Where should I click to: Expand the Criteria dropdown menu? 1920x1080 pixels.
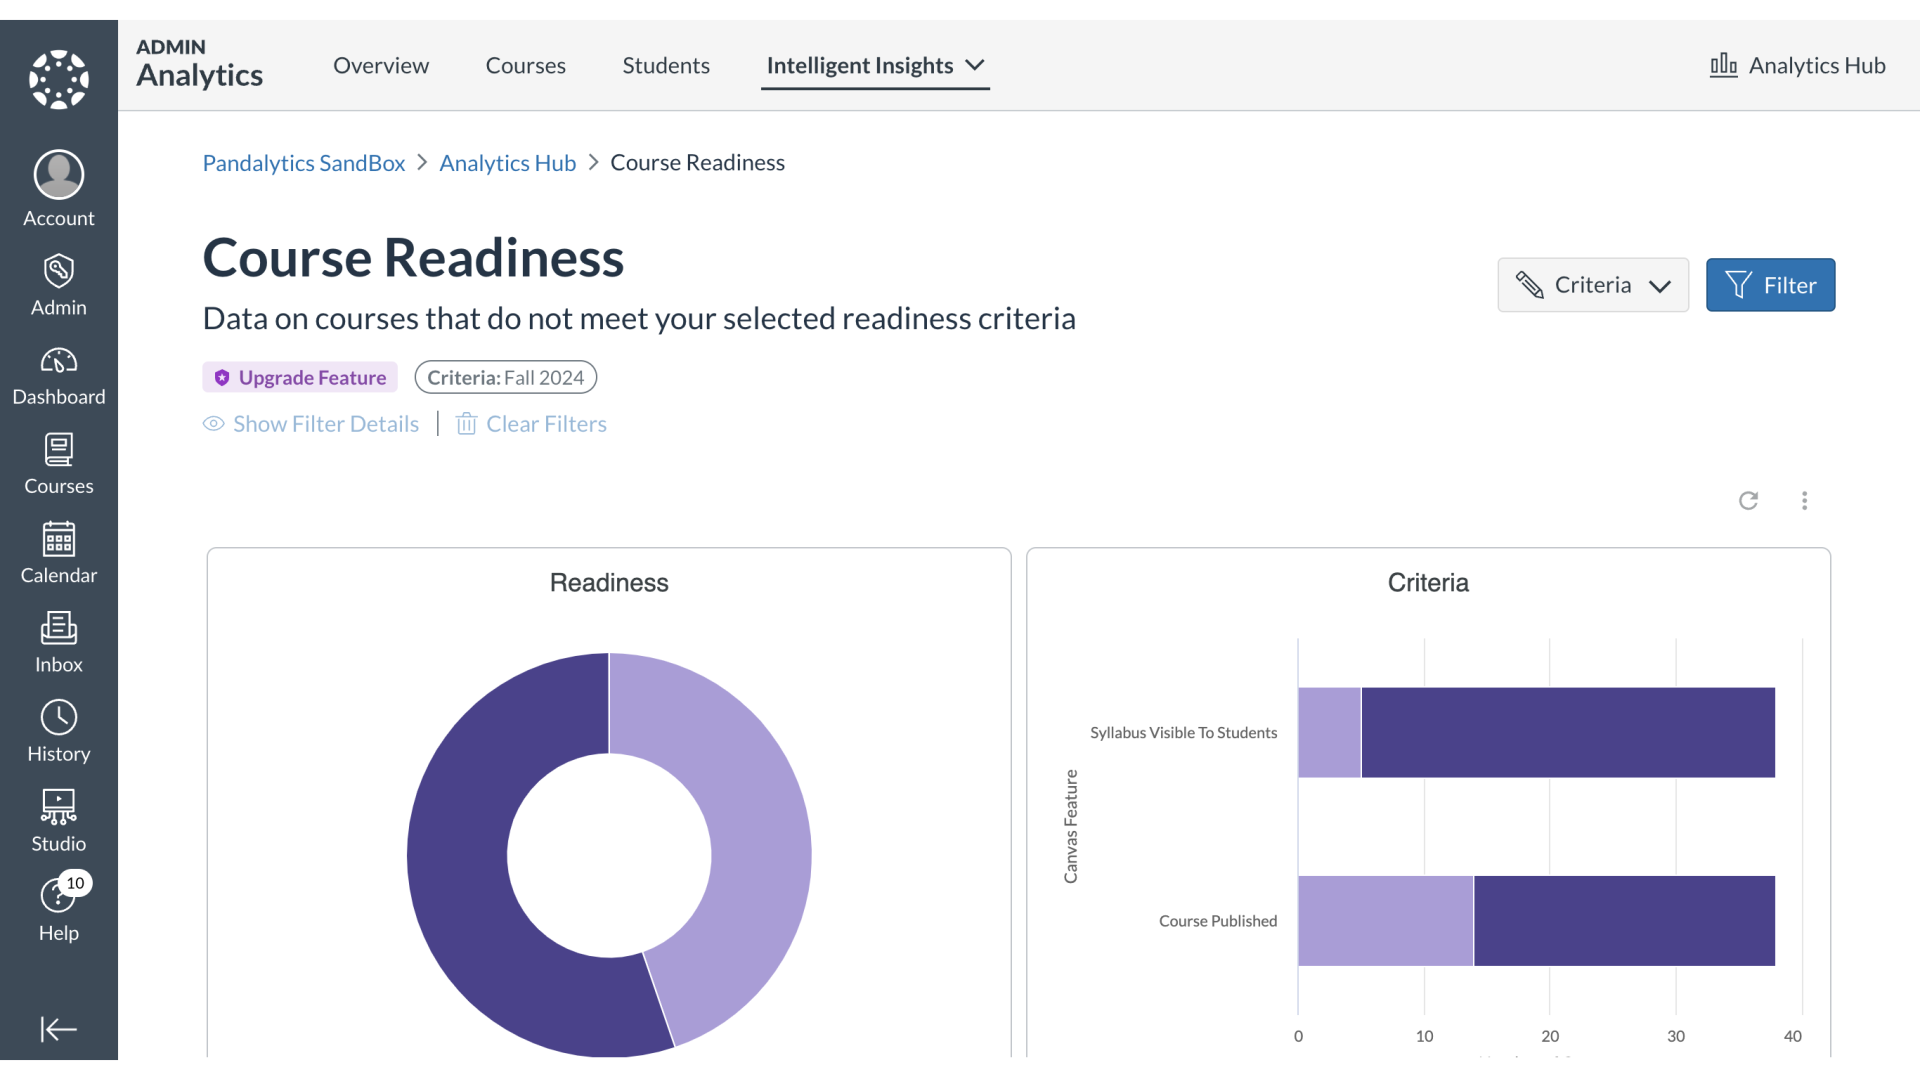tap(1593, 285)
